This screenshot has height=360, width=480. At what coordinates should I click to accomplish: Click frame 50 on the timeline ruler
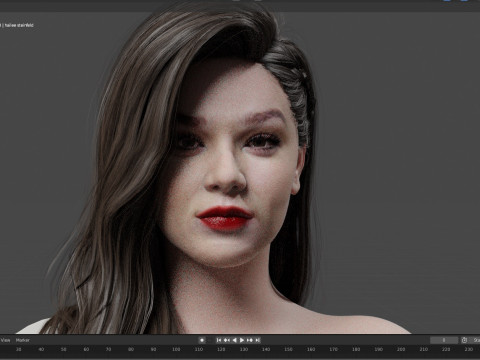click(63, 349)
